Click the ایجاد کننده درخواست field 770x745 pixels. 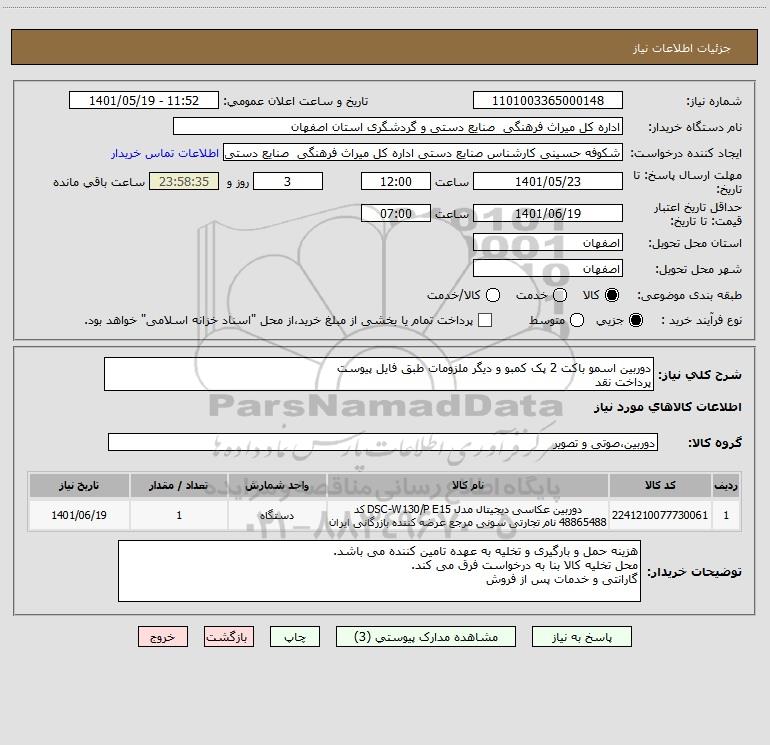tap(423, 153)
